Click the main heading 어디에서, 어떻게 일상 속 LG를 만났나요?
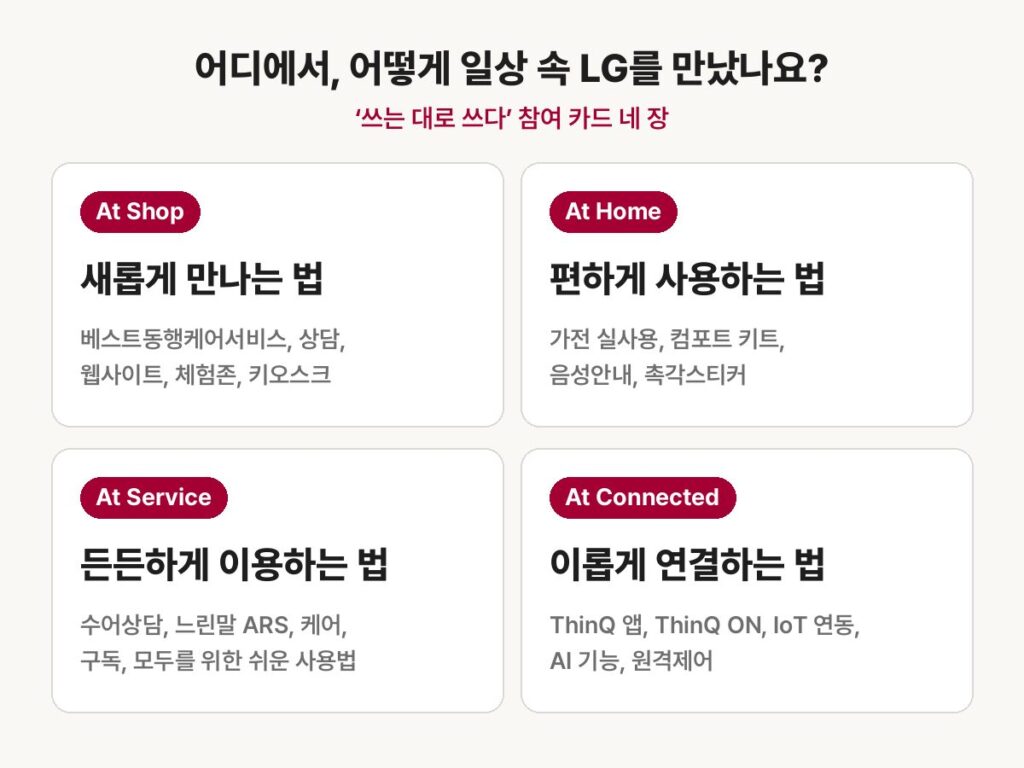1024x768 pixels. 511,68
